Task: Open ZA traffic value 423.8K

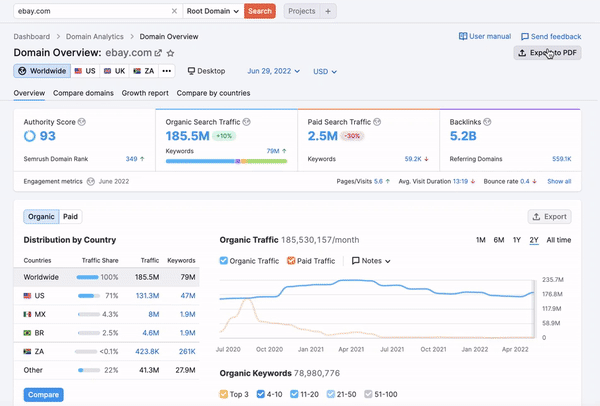Action: click(147, 351)
